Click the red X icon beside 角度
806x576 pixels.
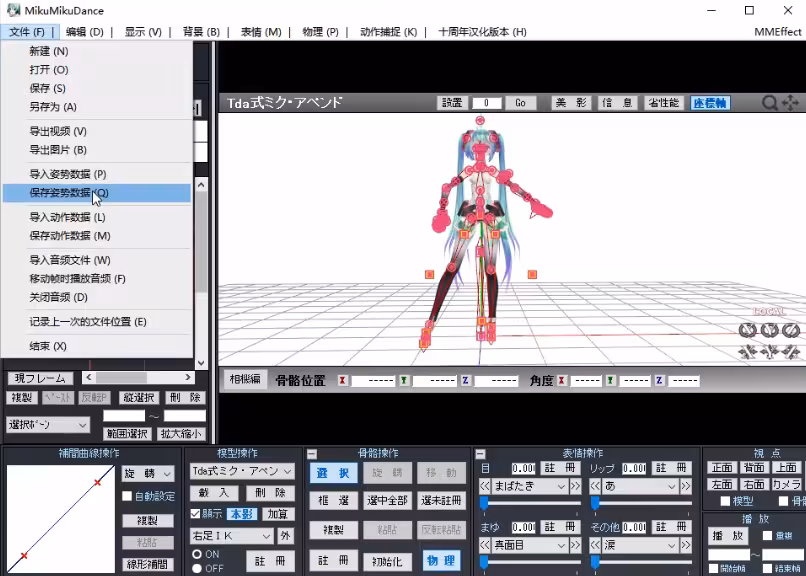click(x=562, y=380)
